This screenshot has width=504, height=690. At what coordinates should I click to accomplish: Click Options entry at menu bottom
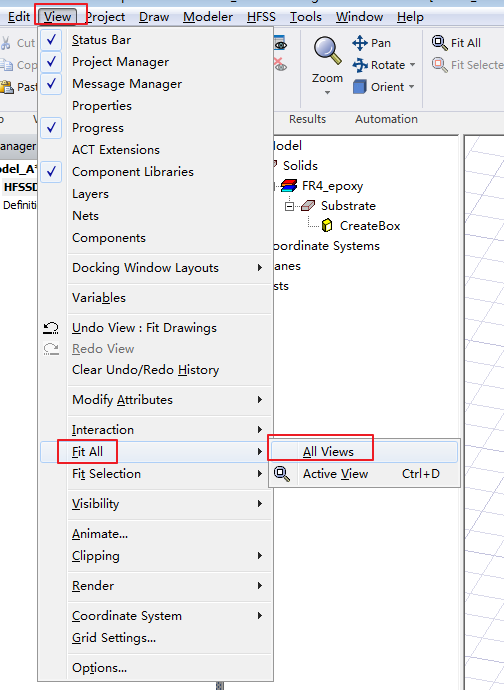tap(99, 668)
